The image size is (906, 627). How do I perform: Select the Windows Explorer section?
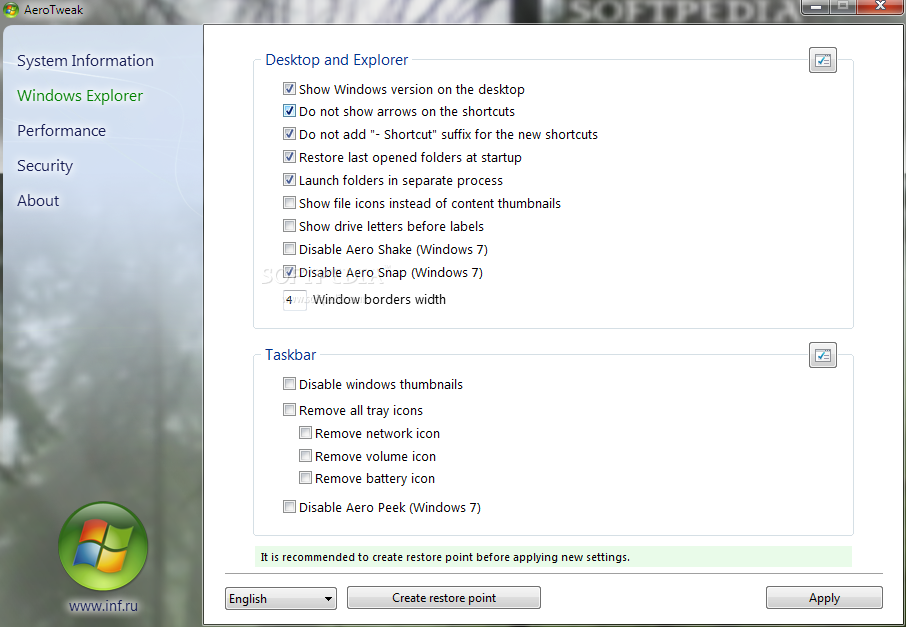pyautogui.click(x=80, y=96)
